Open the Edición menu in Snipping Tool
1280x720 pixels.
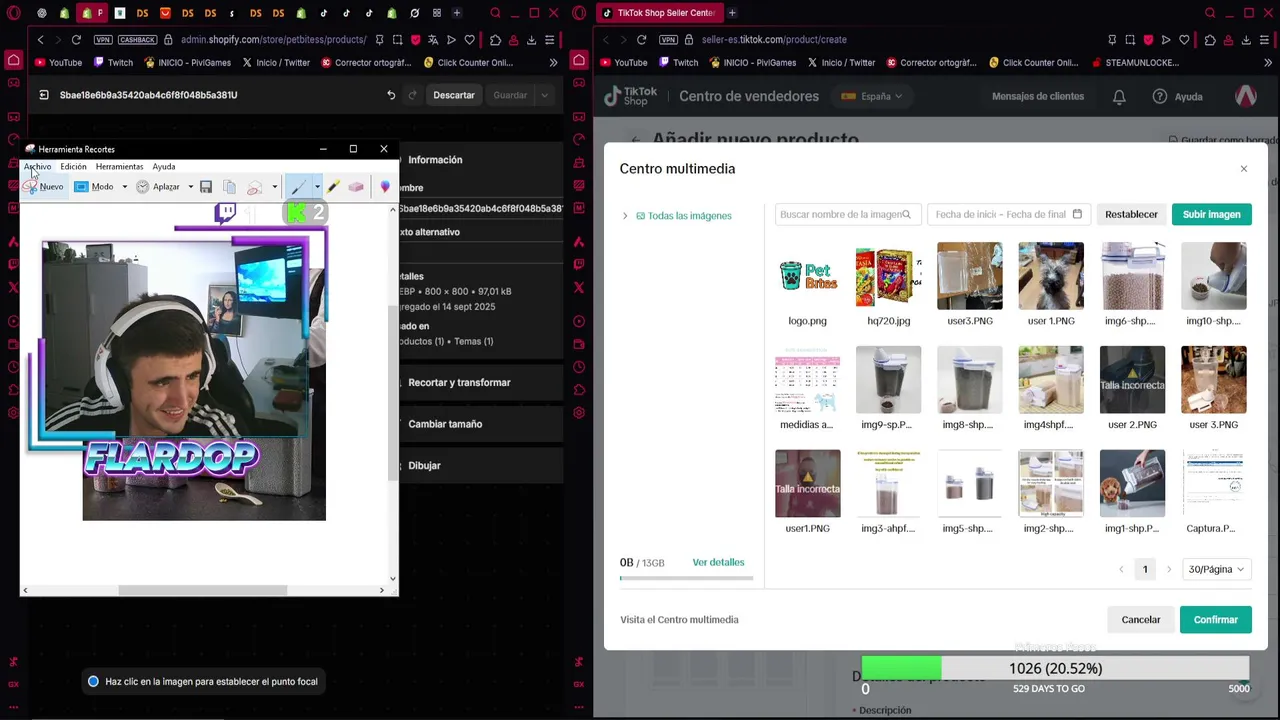(x=73, y=167)
